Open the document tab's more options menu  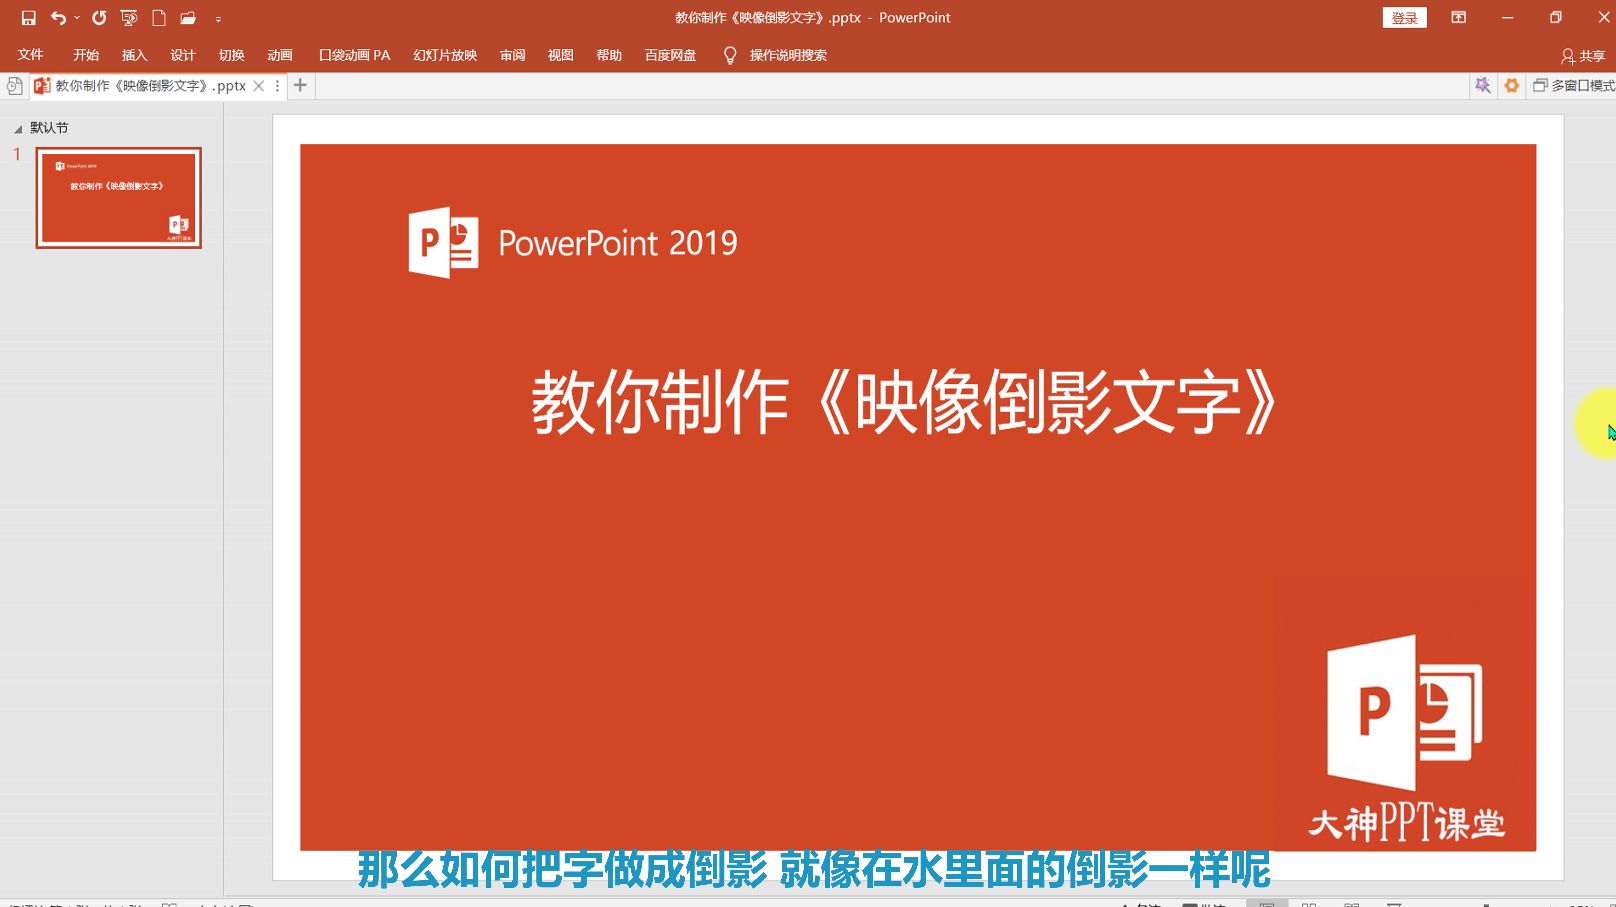point(277,86)
